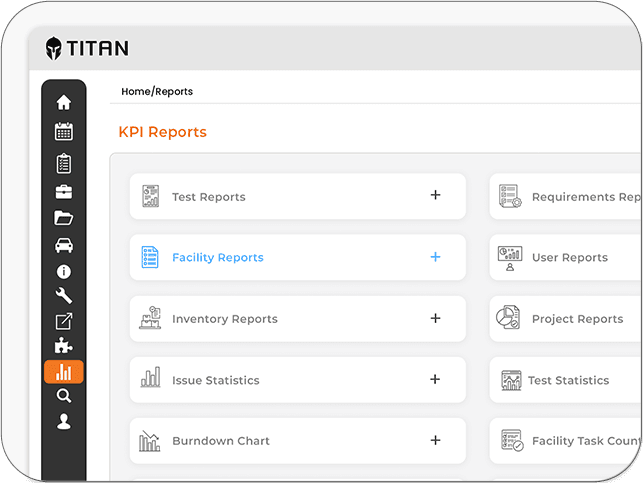Expand Burndown Chart with plus sign
This screenshot has width=643, height=483.
[x=436, y=440]
